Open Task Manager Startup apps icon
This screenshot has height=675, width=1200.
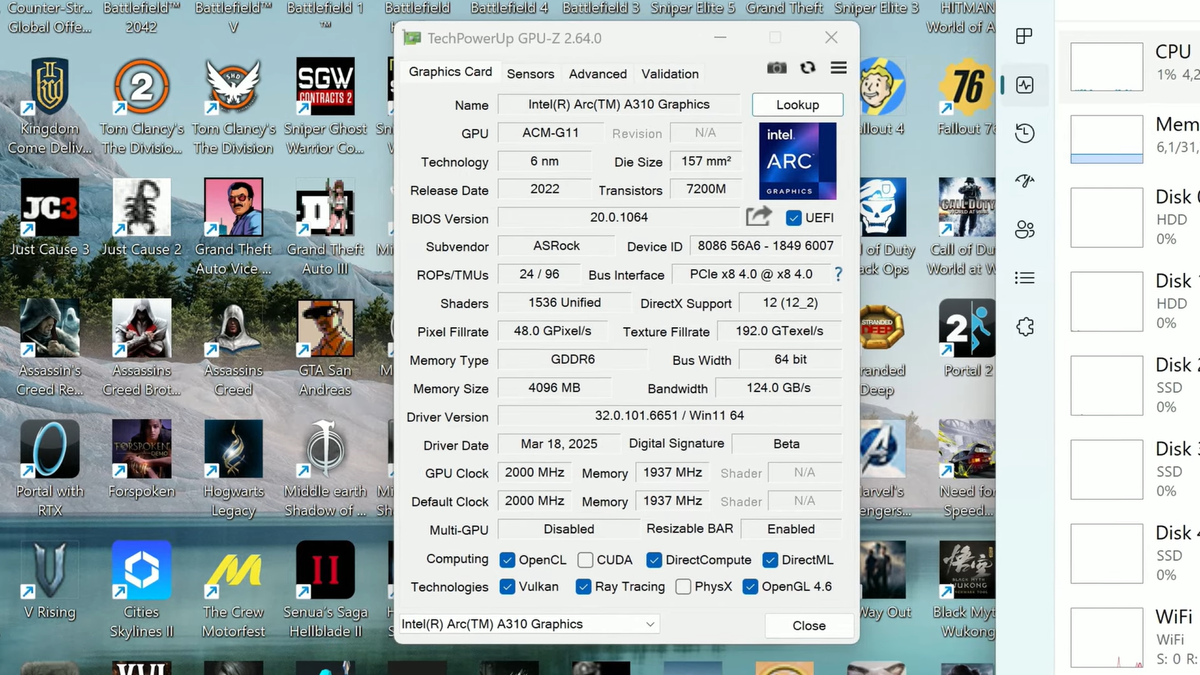click(1024, 181)
